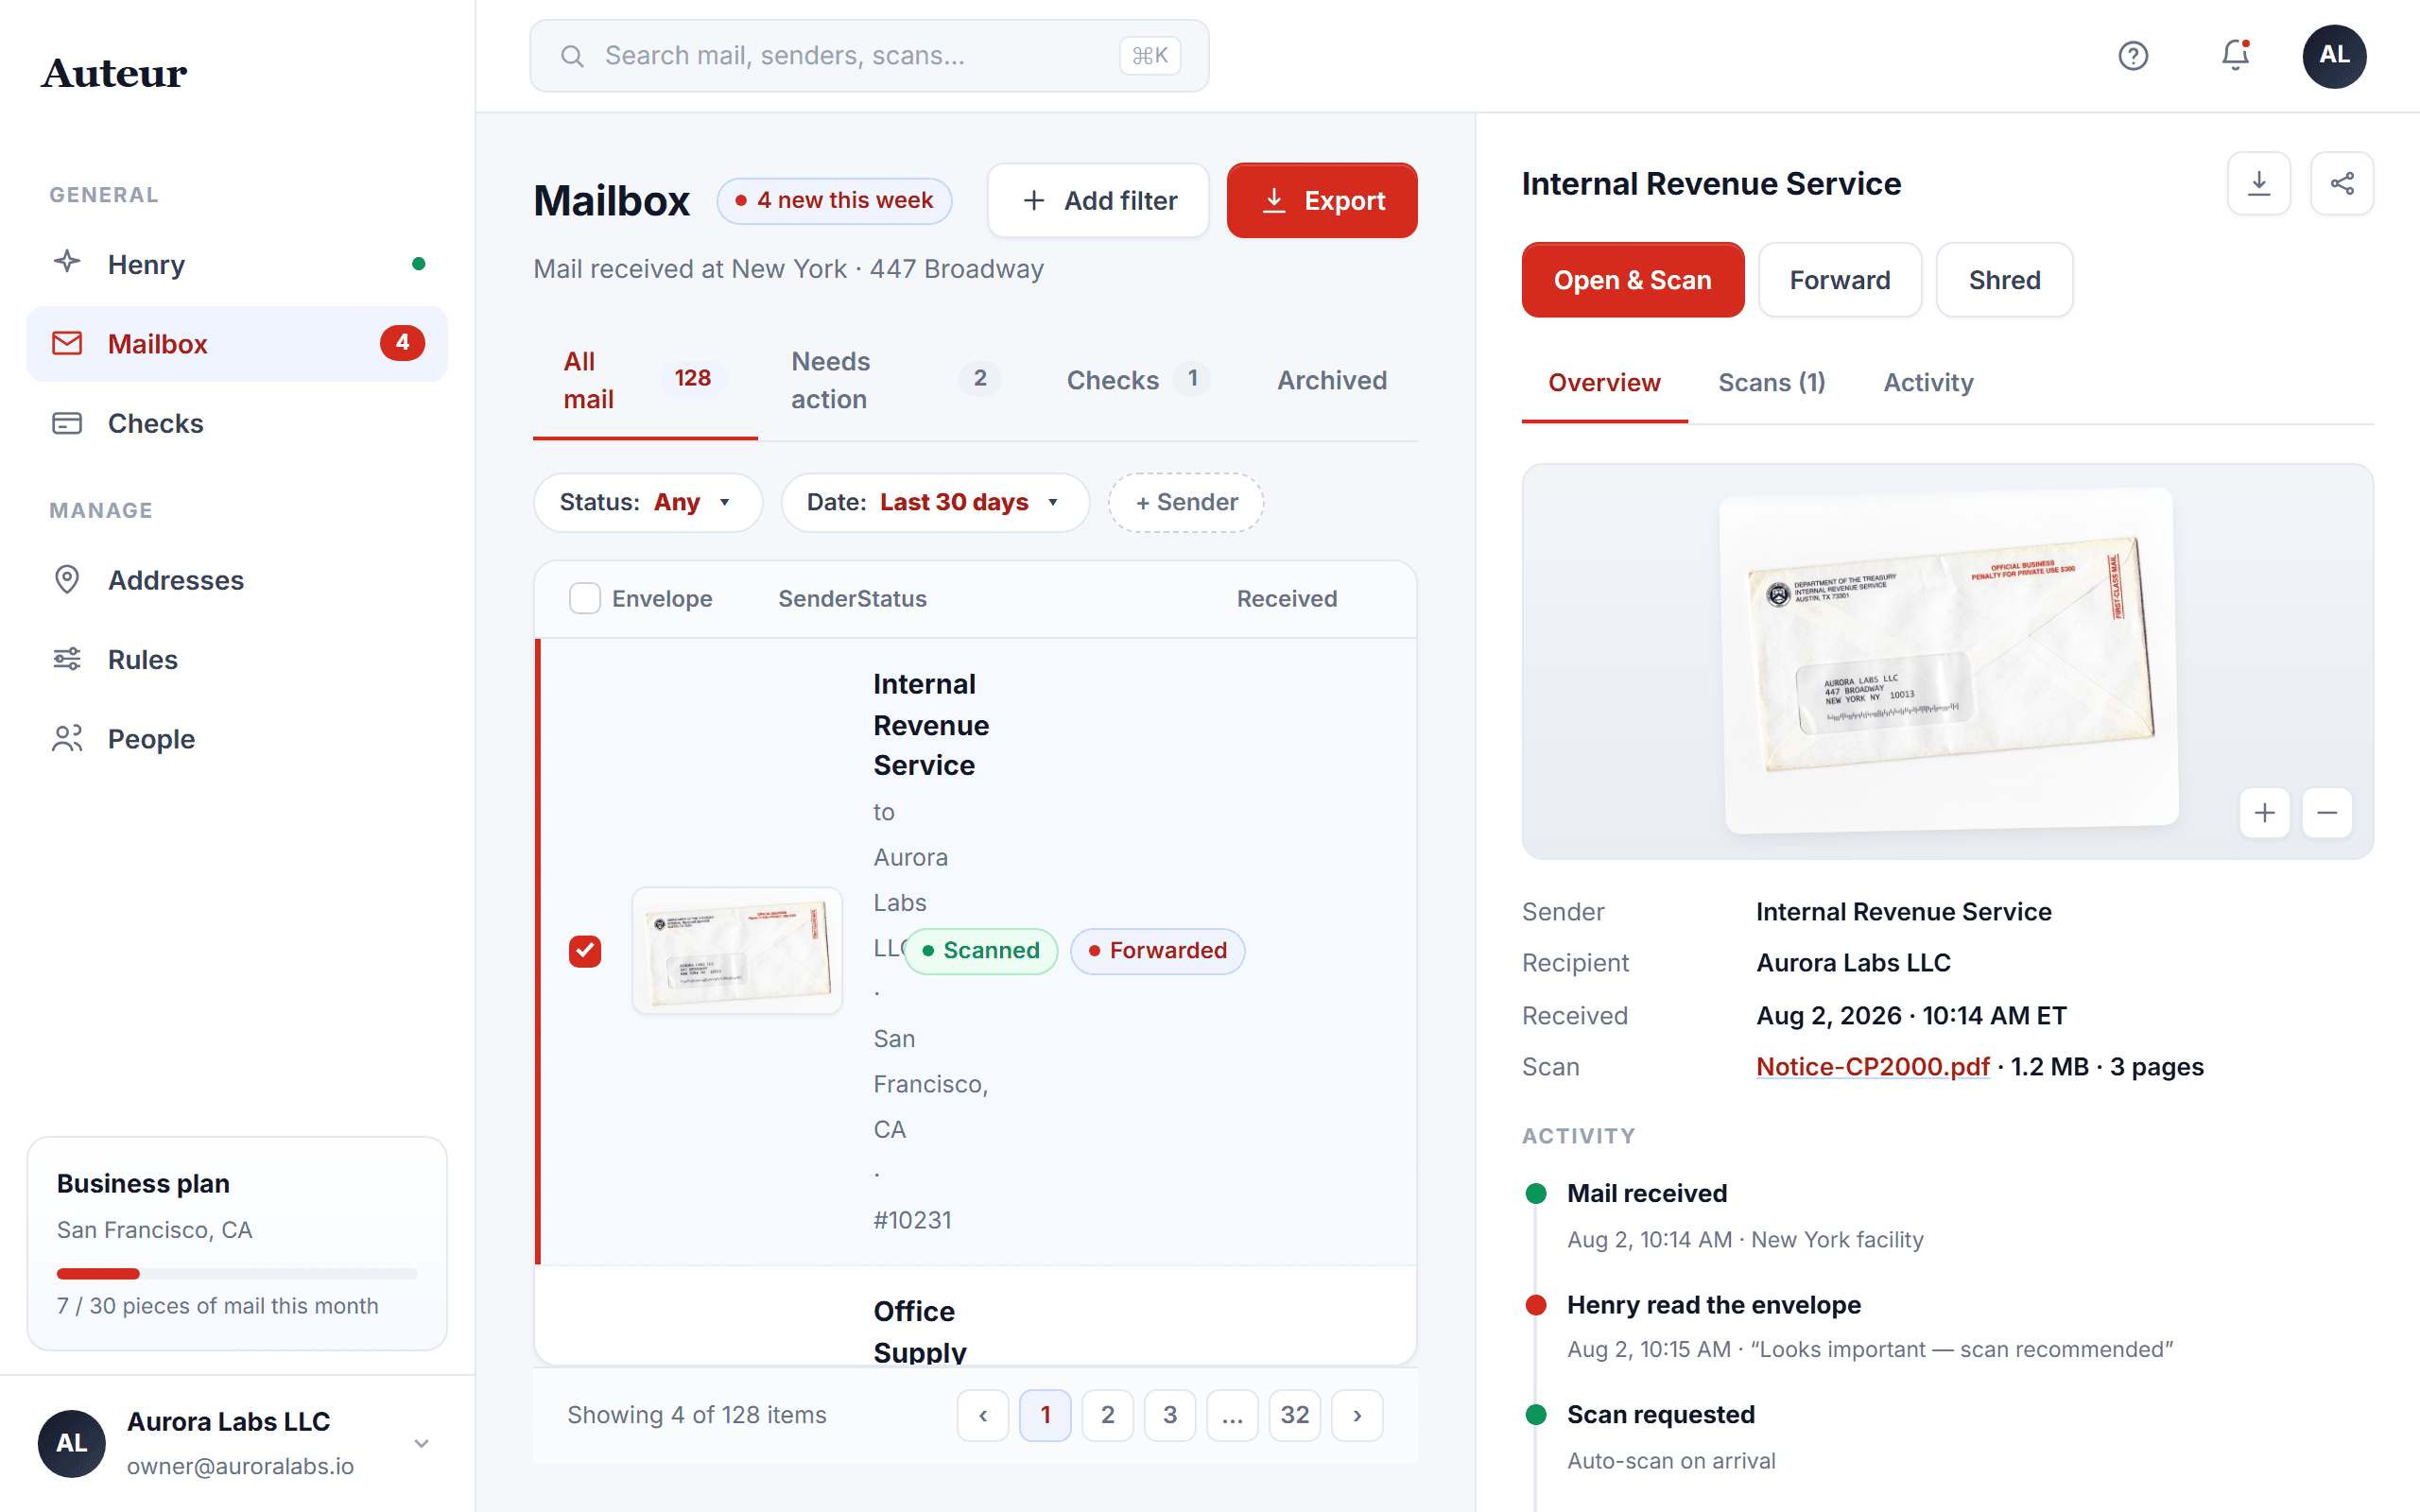Click the People icon in sidebar
Image resolution: width=2420 pixels, height=1512 pixels.
[67, 739]
